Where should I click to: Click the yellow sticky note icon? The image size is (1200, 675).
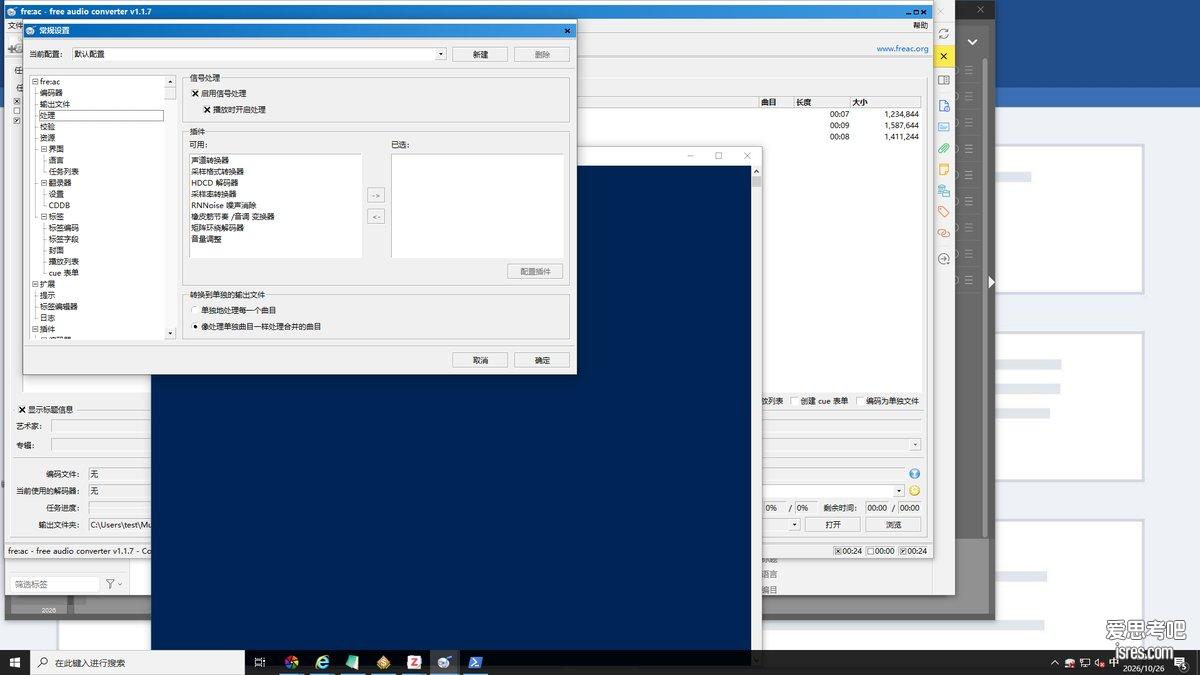pos(943,170)
